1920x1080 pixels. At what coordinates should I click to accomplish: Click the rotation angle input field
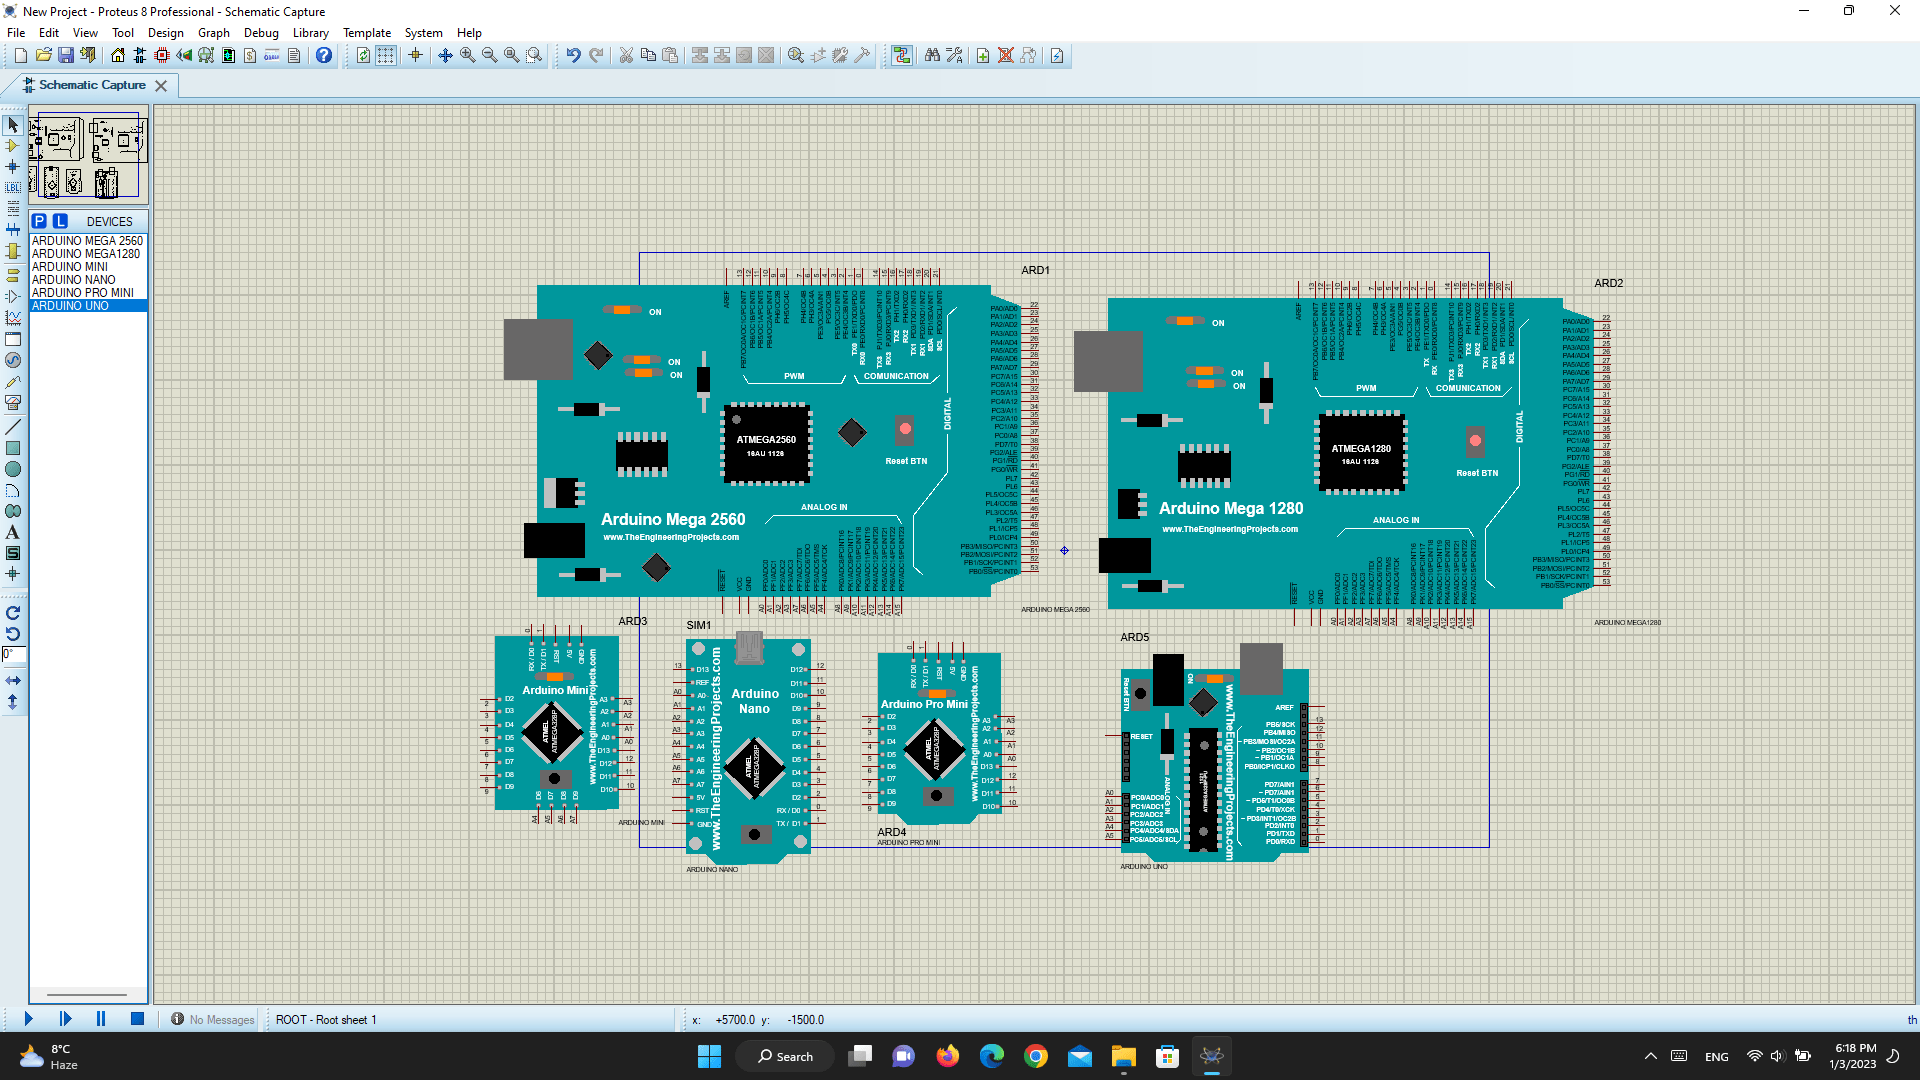tap(14, 655)
